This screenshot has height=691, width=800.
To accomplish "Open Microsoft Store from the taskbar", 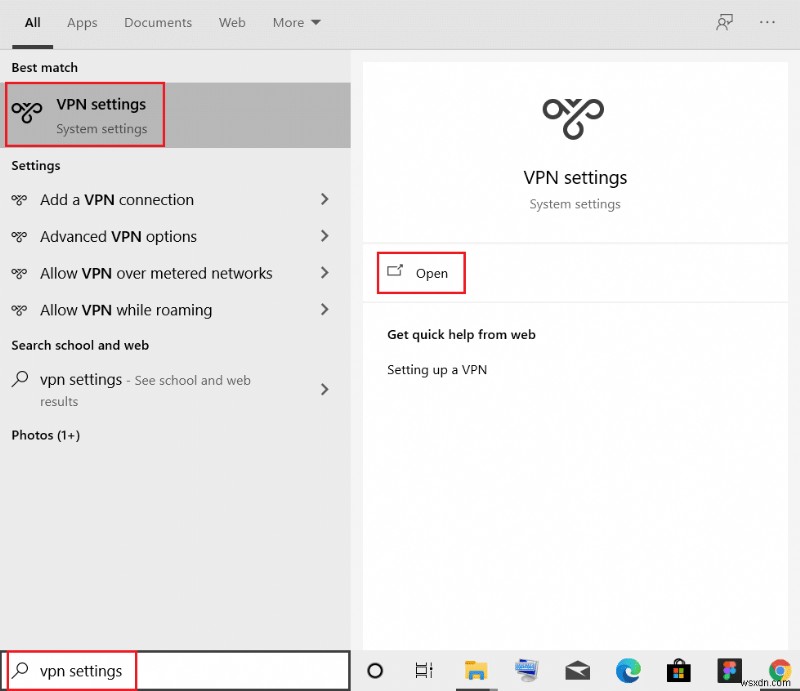I will (679, 671).
